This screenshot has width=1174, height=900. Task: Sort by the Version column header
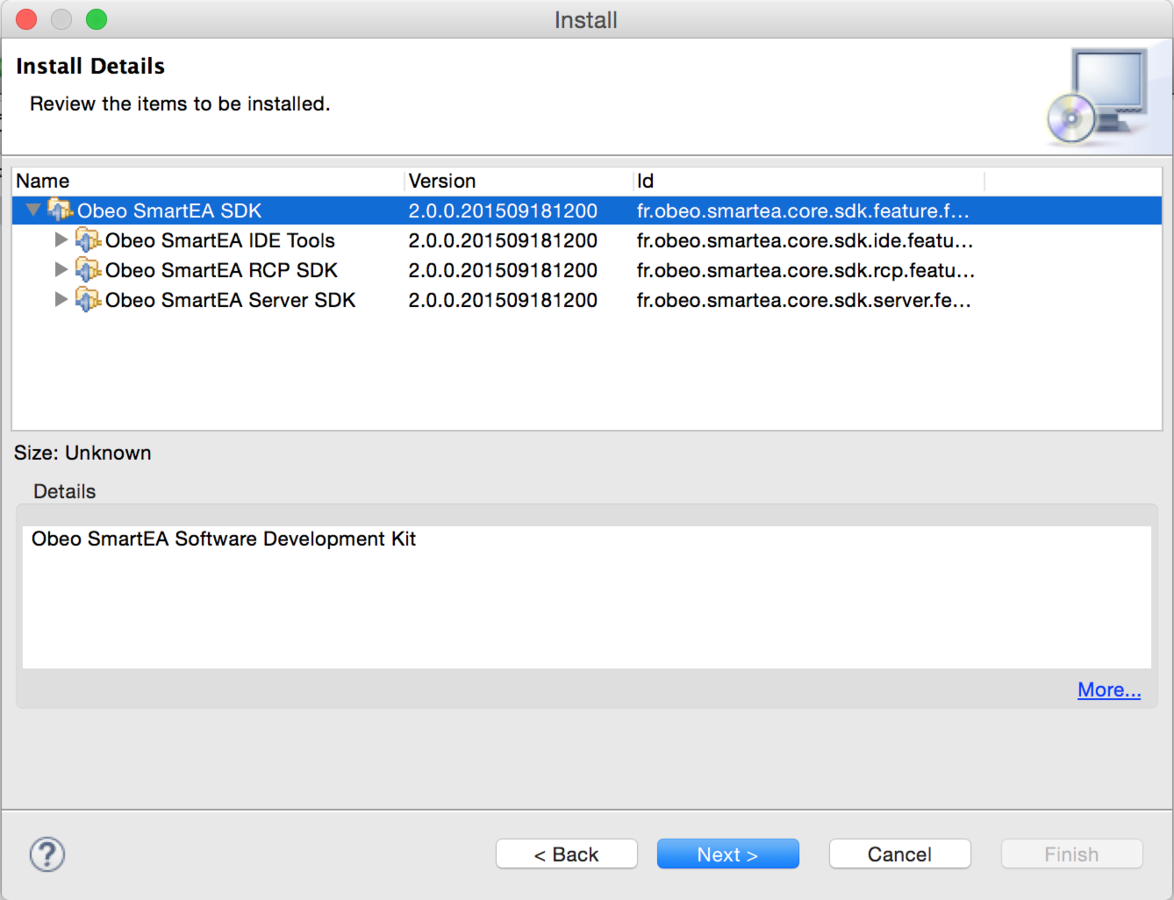tap(518, 180)
